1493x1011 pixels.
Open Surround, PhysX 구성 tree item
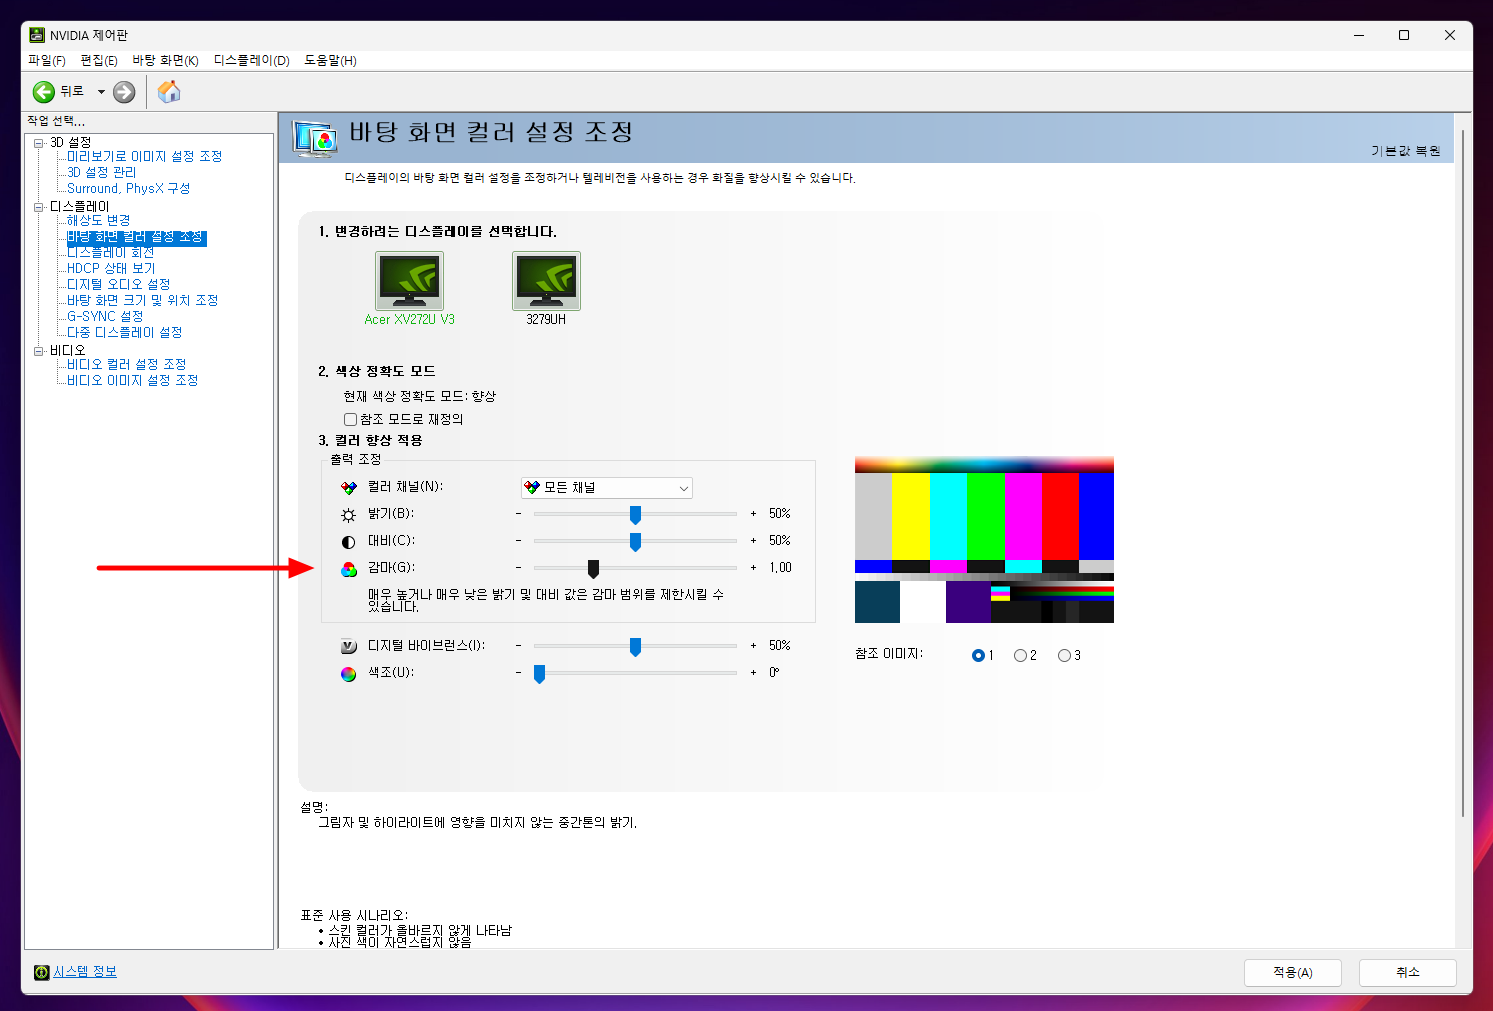[x=128, y=189]
